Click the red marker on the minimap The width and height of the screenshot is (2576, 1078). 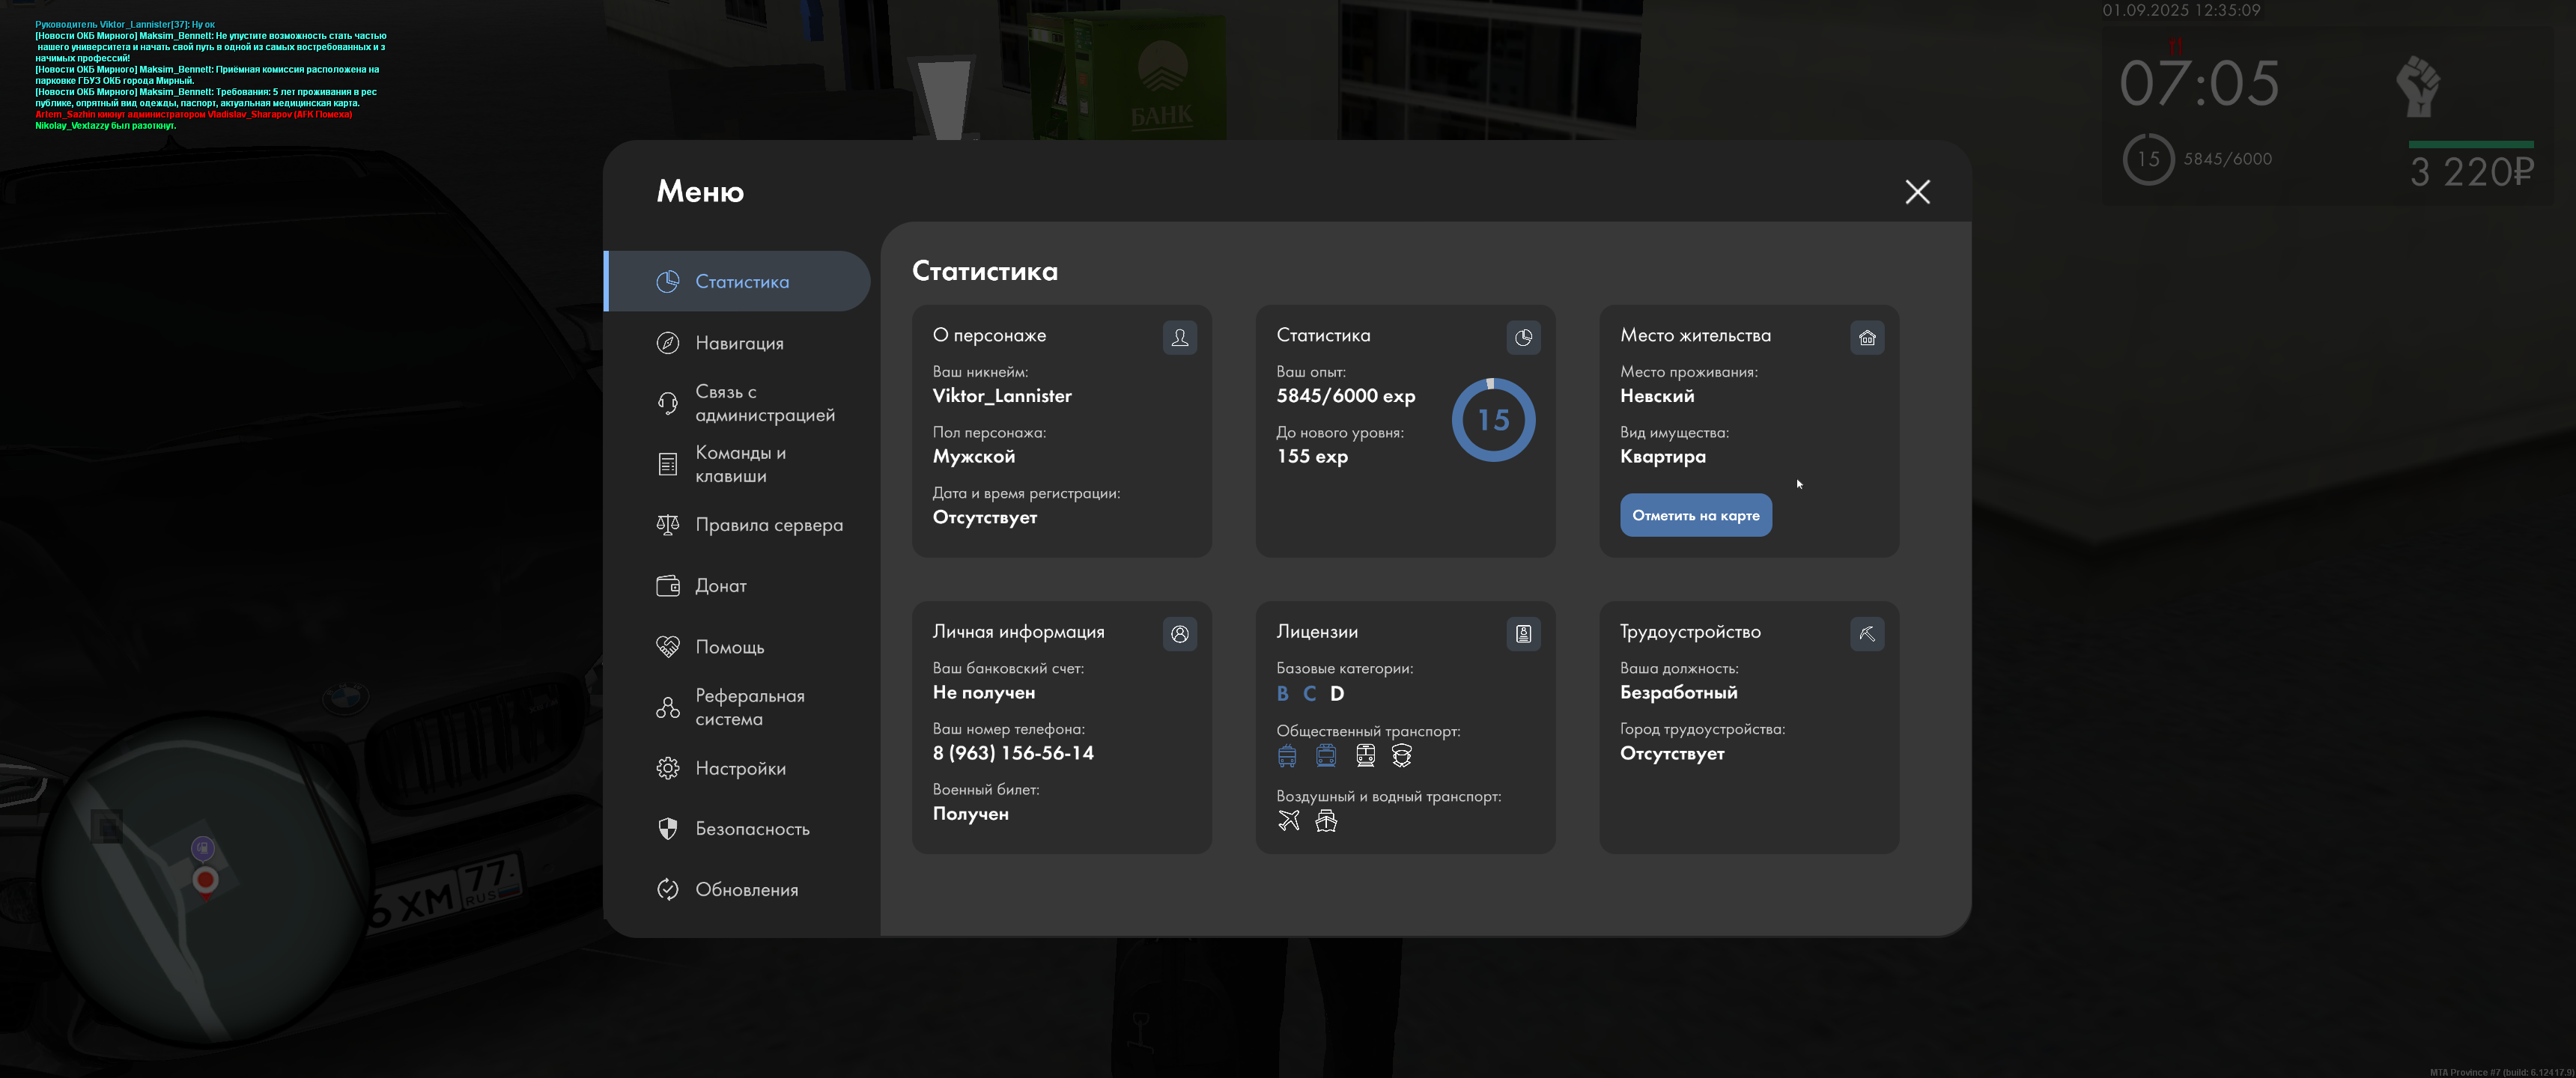click(205, 880)
